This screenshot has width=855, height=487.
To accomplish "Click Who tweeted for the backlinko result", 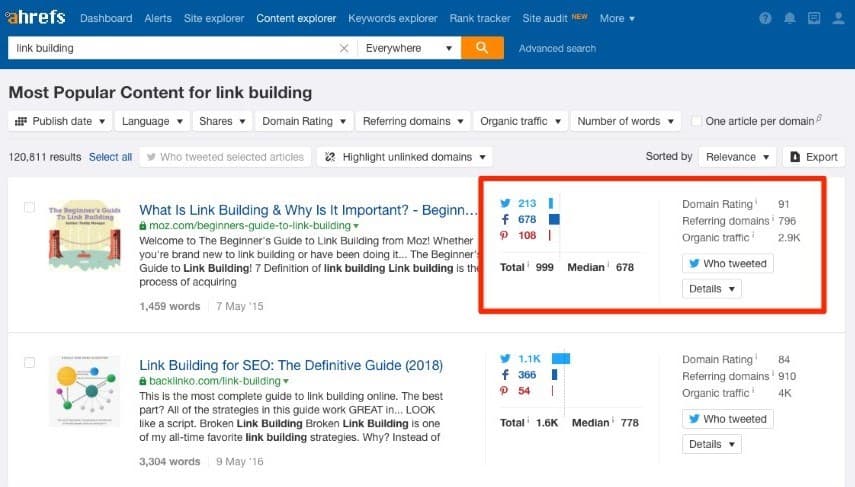I will click(x=727, y=419).
